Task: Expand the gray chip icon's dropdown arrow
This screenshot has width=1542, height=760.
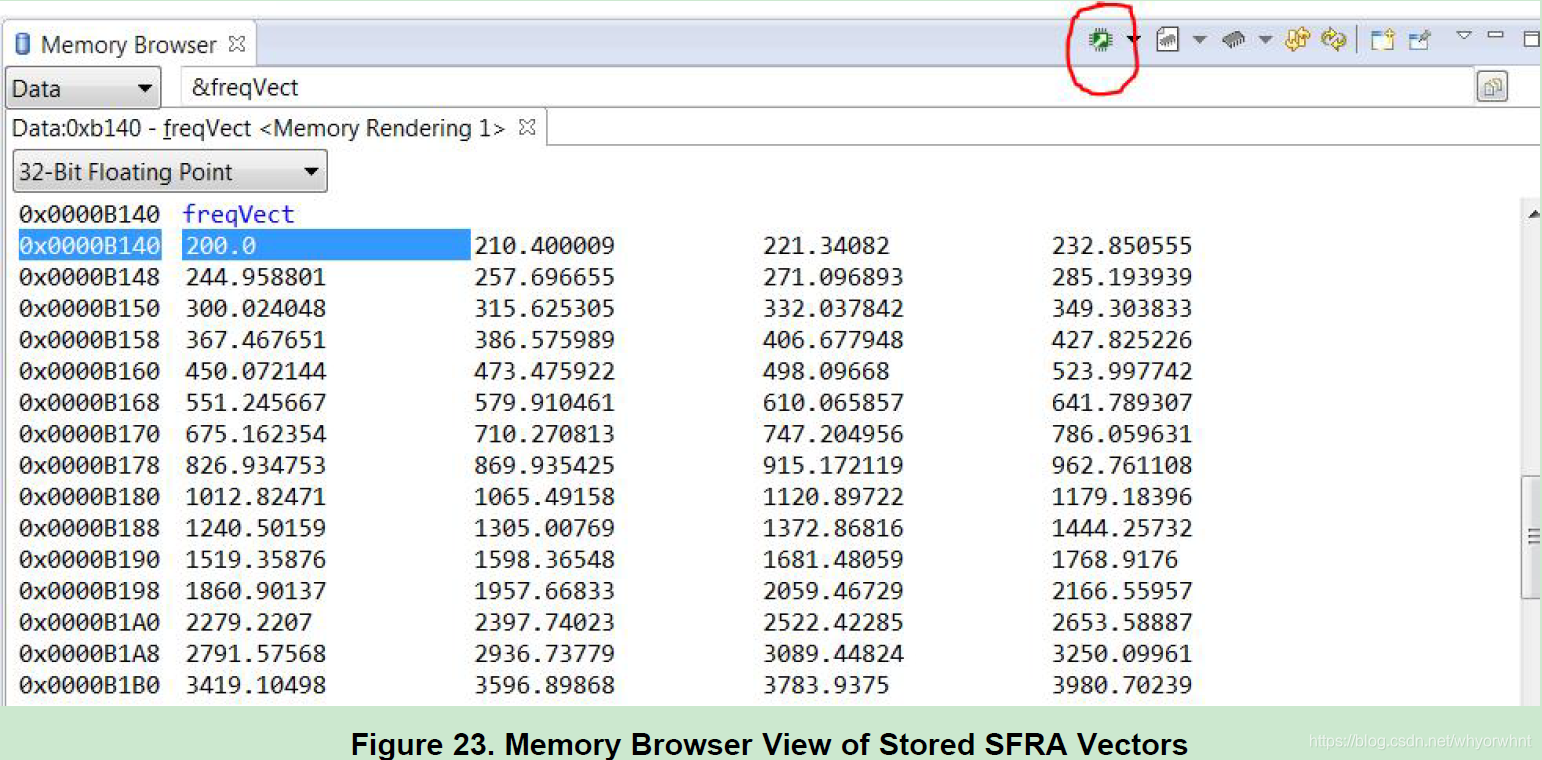Action: click(1265, 40)
